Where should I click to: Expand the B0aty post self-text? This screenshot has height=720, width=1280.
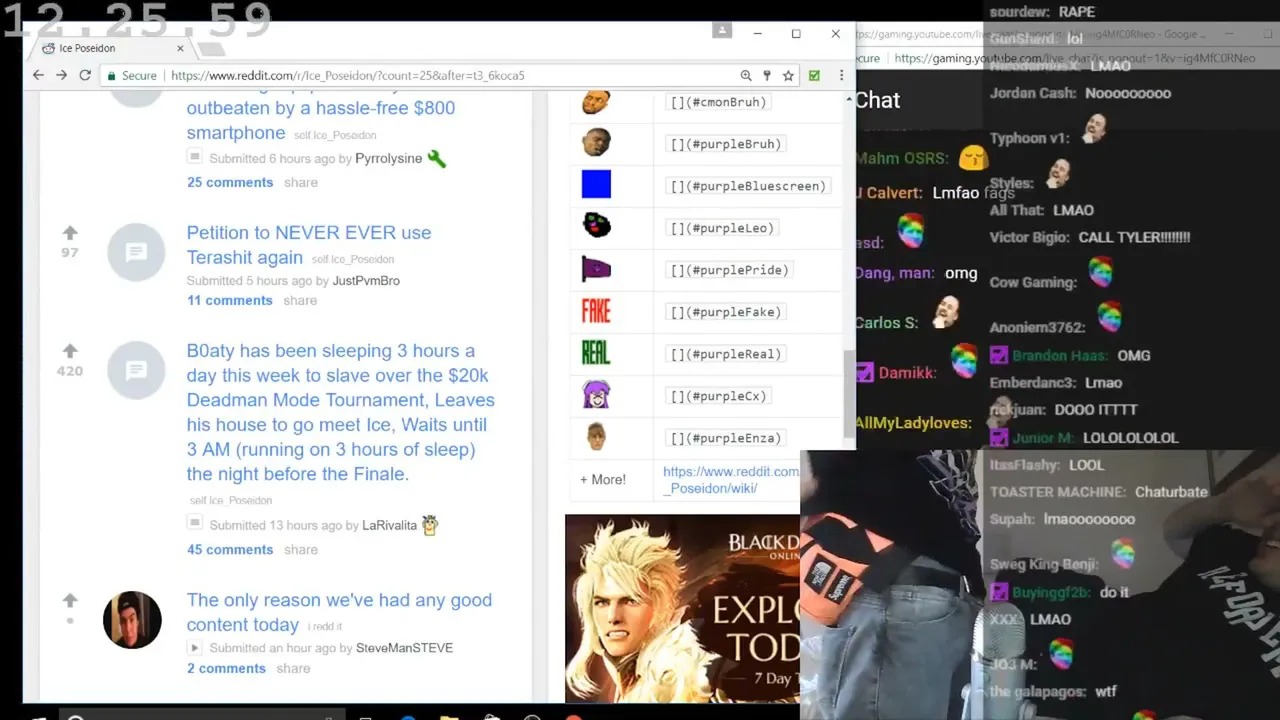click(195, 523)
